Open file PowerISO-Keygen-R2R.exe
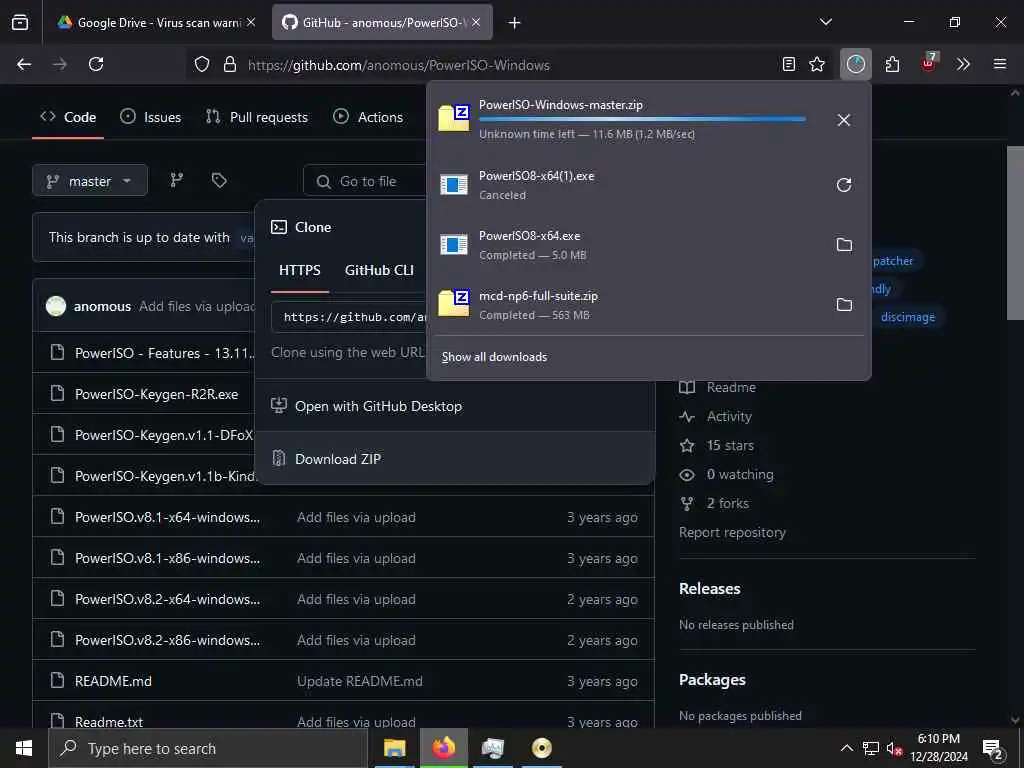 coord(157,394)
